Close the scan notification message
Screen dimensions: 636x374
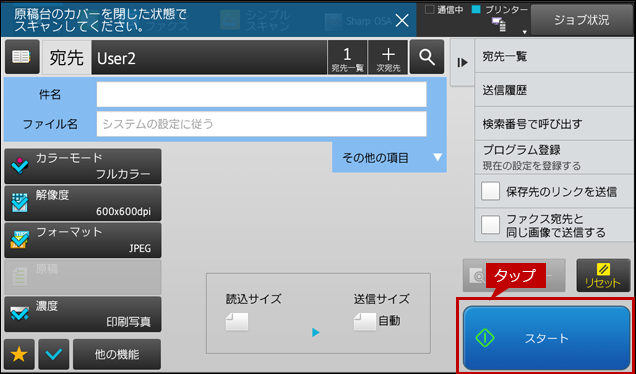pyautogui.click(x=402, y=20)
